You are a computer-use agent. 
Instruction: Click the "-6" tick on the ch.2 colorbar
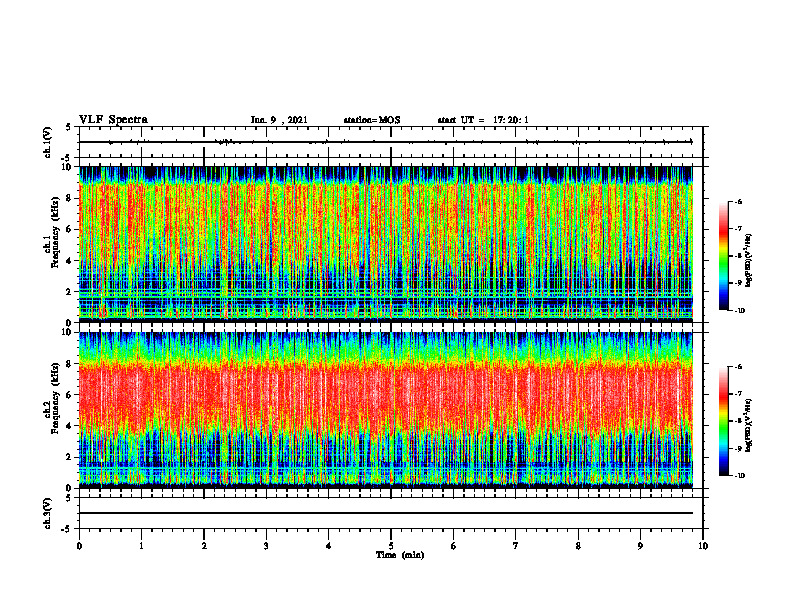pyautogui.click(x=738, y=367)
